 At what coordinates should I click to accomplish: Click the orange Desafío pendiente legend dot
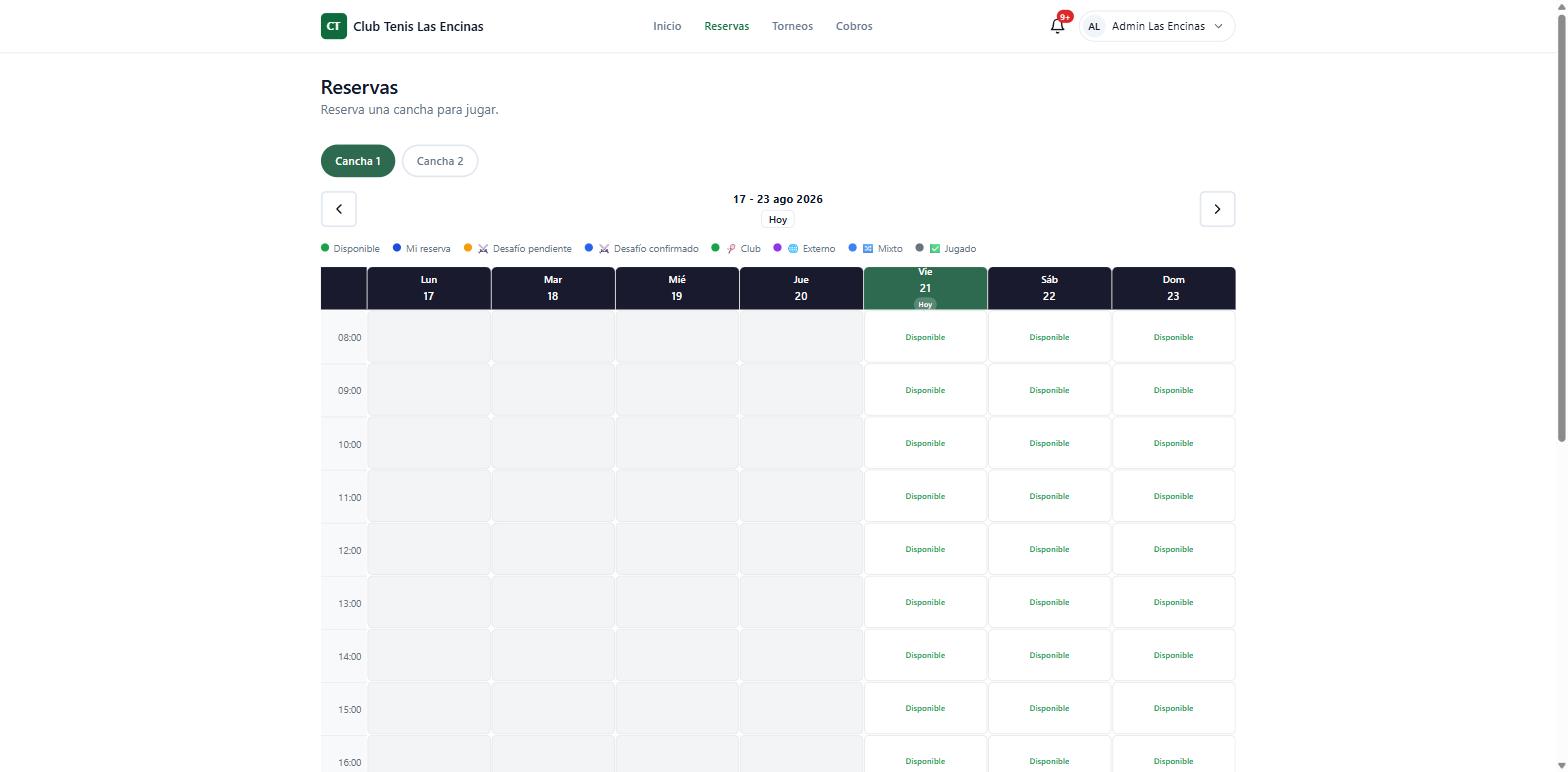pos(468,248)
